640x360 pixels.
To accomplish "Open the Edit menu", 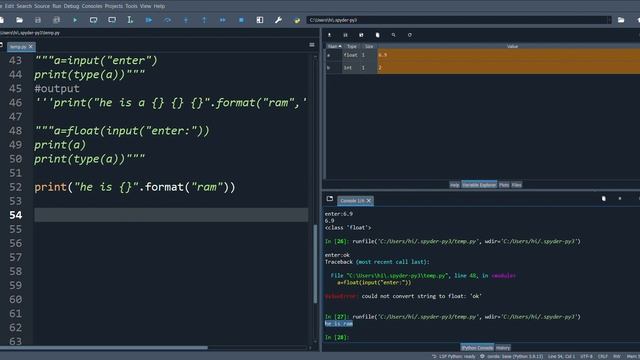I will (x=9, y=6).
